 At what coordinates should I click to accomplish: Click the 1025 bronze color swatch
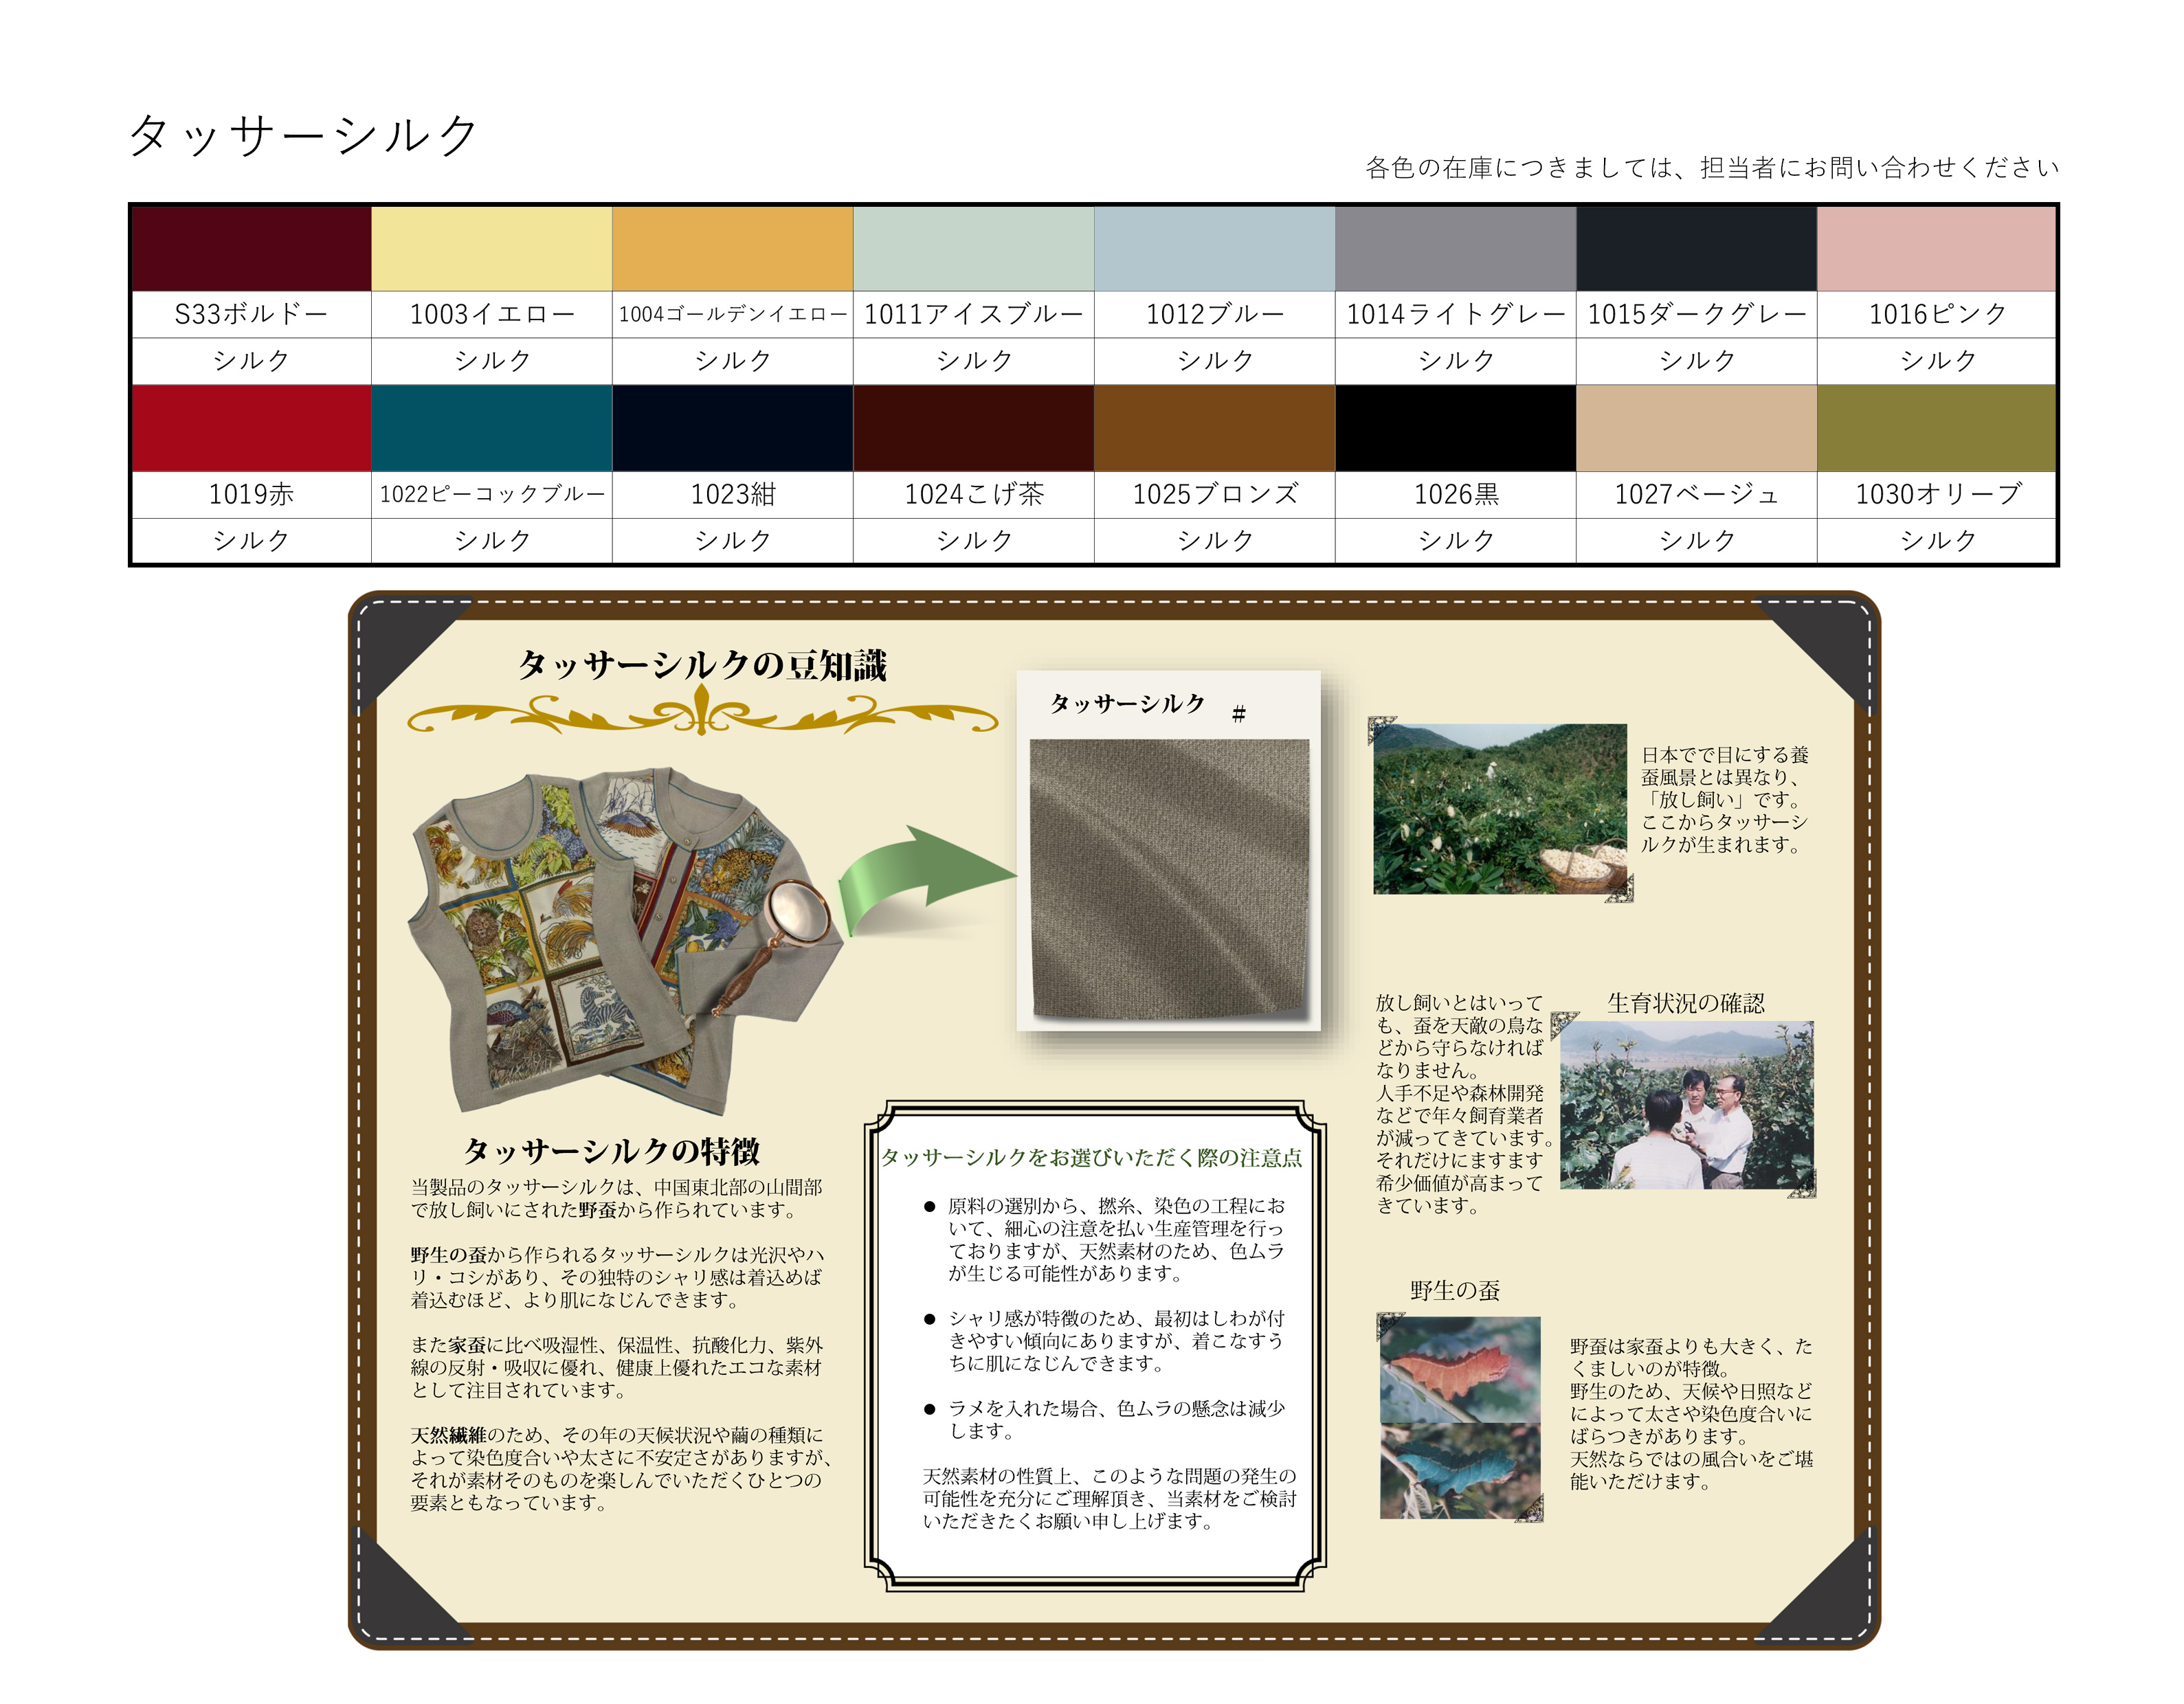click(x=1214, y=429)
